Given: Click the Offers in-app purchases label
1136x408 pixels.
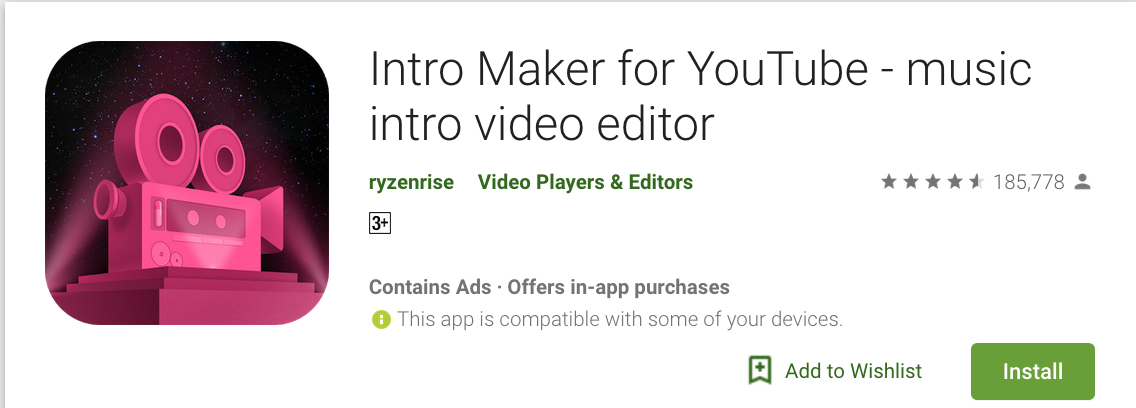Looking at the screenshot, I should [x=618, y=287].
